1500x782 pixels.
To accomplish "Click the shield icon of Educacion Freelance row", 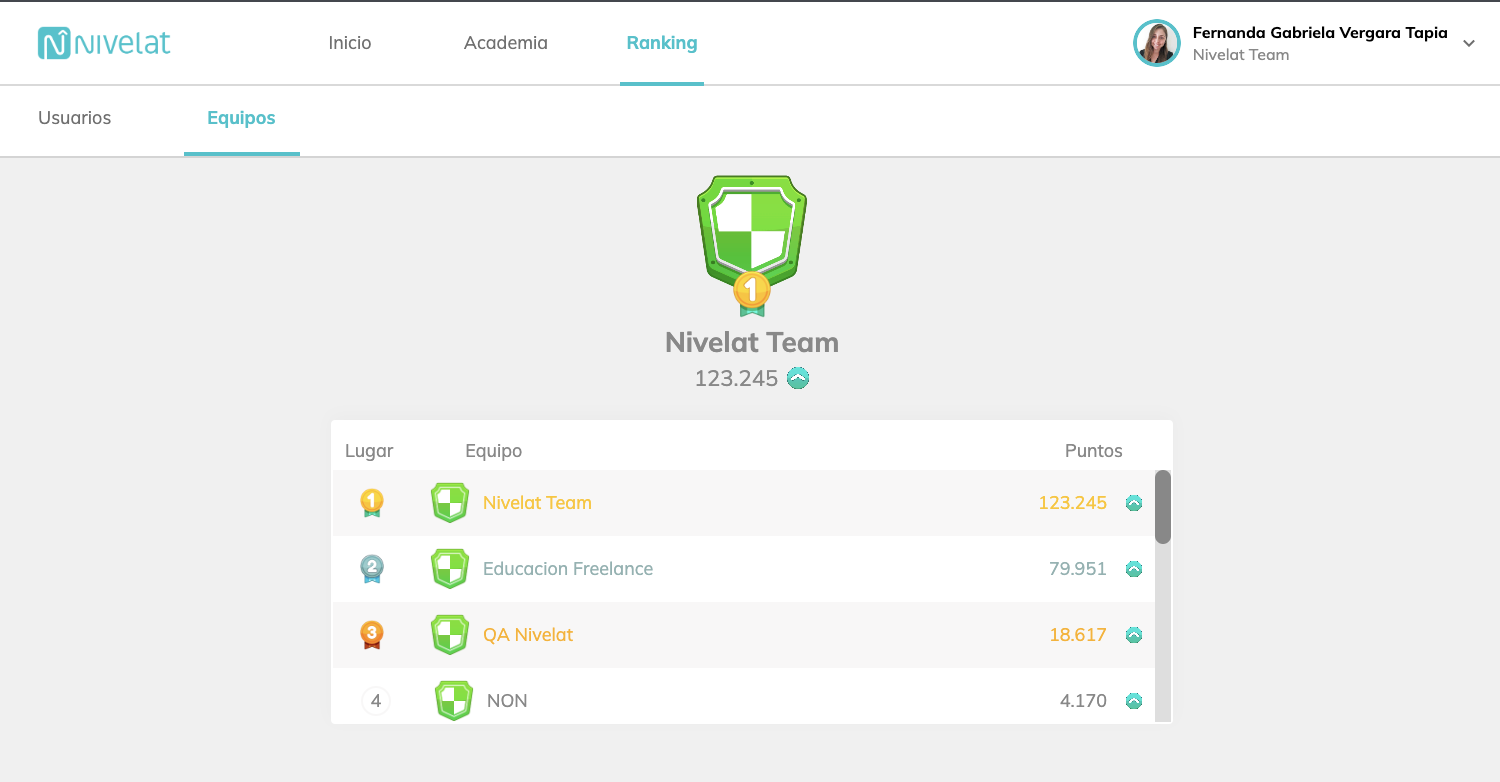I will (450, 569).
